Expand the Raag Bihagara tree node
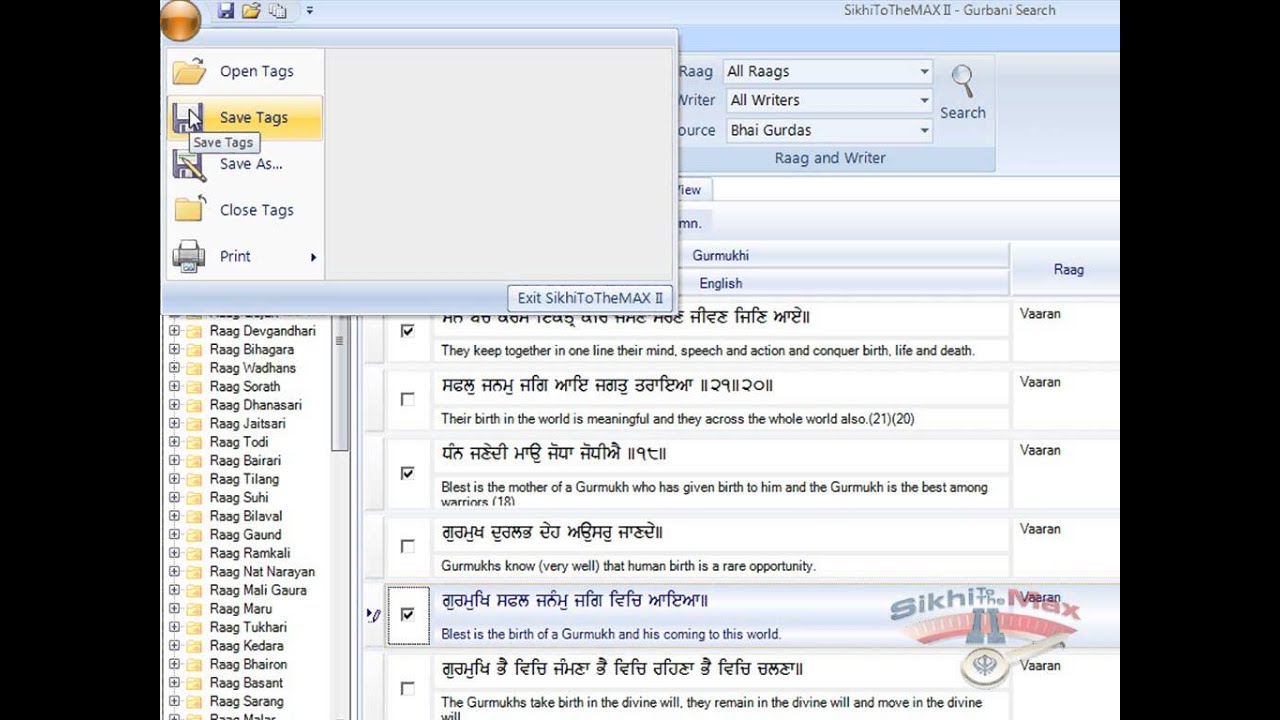Viewport: 1280px width, 720px height. (174, 350)
